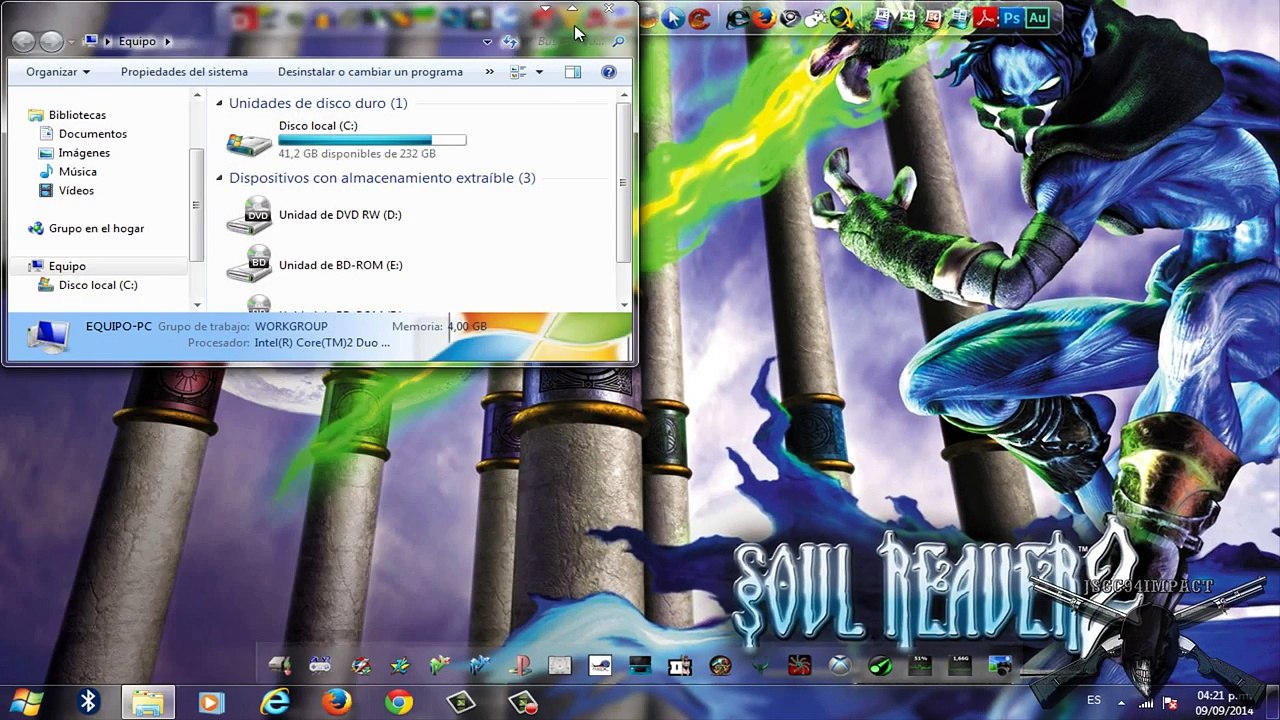Open the Organizar dropdown menu
This screenshot has height=720, width=1280.
pos(58,72)
